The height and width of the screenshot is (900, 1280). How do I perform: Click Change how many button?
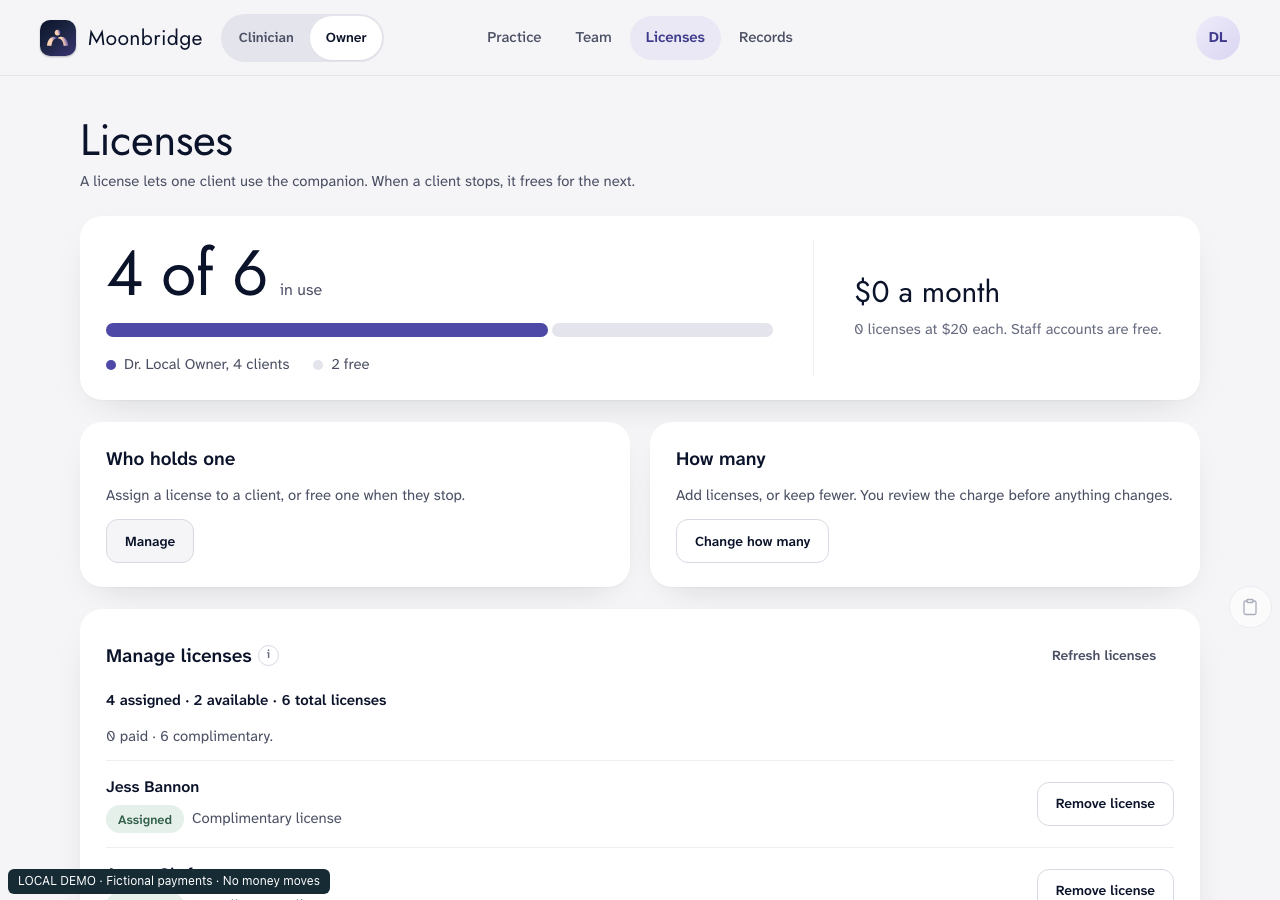click(x=752, y=541)
